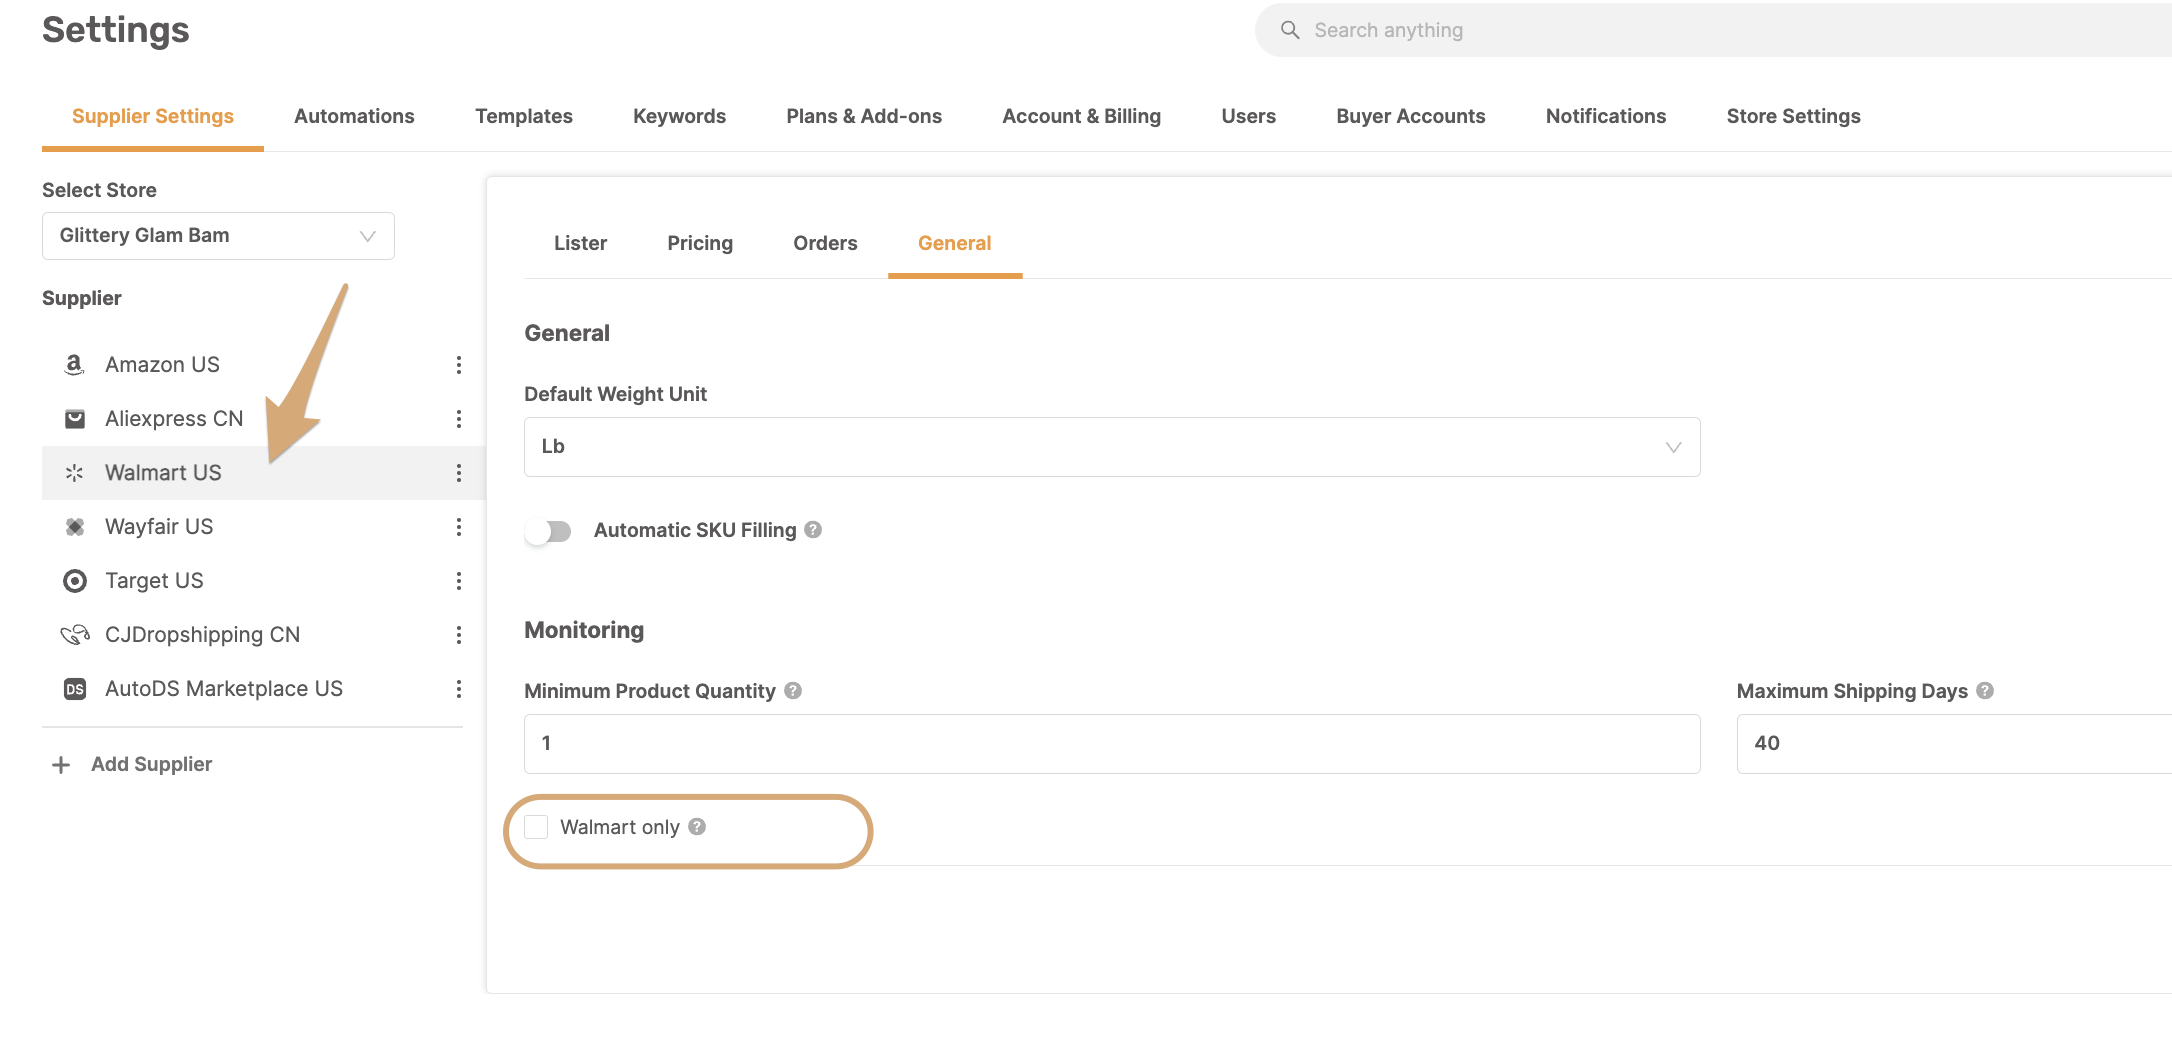The width and height of the screenshot is (2172, 1044).
Task: Open the Keywords tab
Action: 679,116
